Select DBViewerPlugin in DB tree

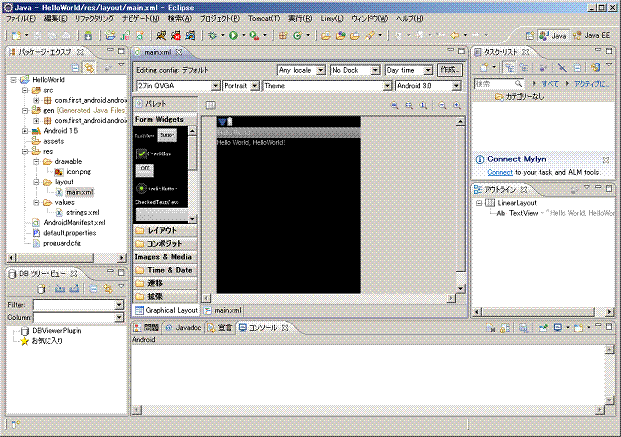tap(51, 331)
